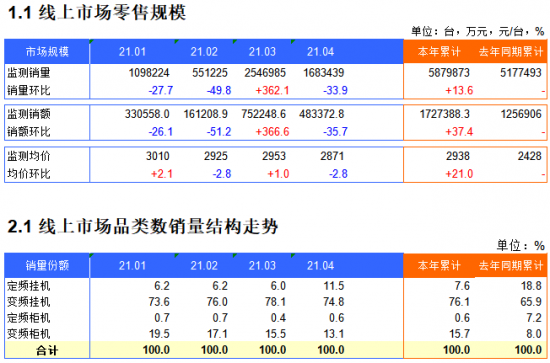Select the 定频挂机 share value 11.5
Image resolution: width=550 pixels, height=363 pixels.
click(334, 286)
